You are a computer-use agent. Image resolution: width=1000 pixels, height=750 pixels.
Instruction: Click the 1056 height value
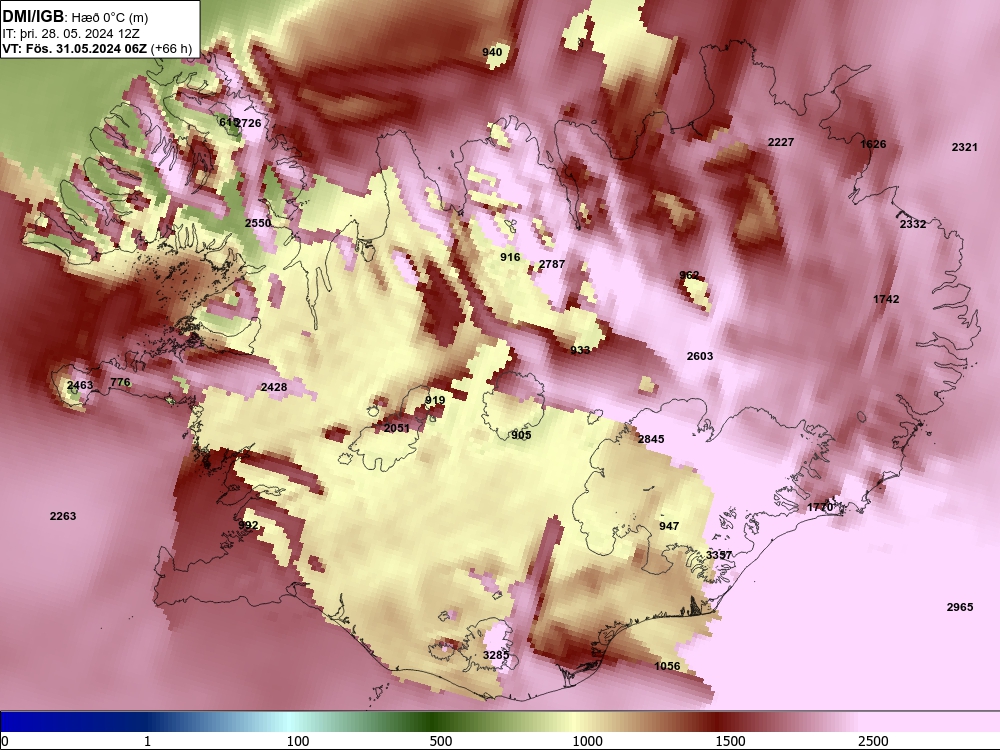click(667, 666)
